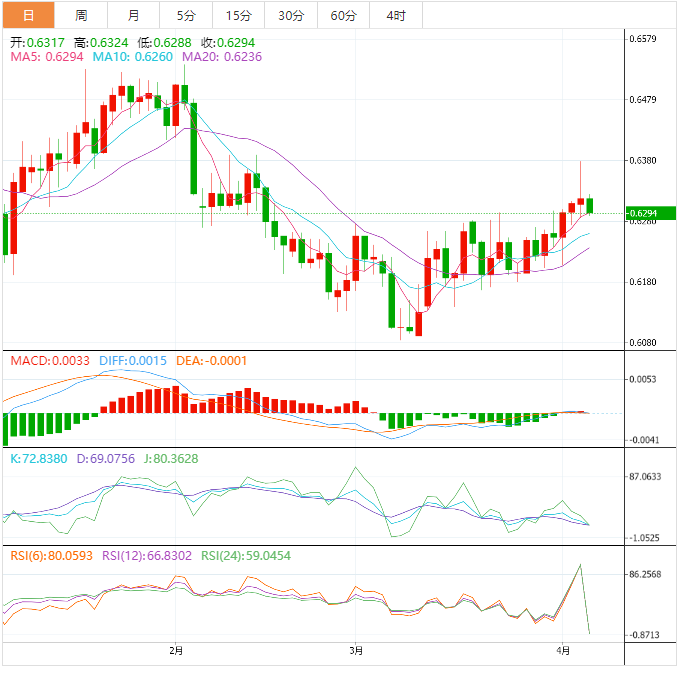This screenshot has width=681, height=674.
Task: Click the MACD:0.0033 indicator label
Action: [50, 360]
